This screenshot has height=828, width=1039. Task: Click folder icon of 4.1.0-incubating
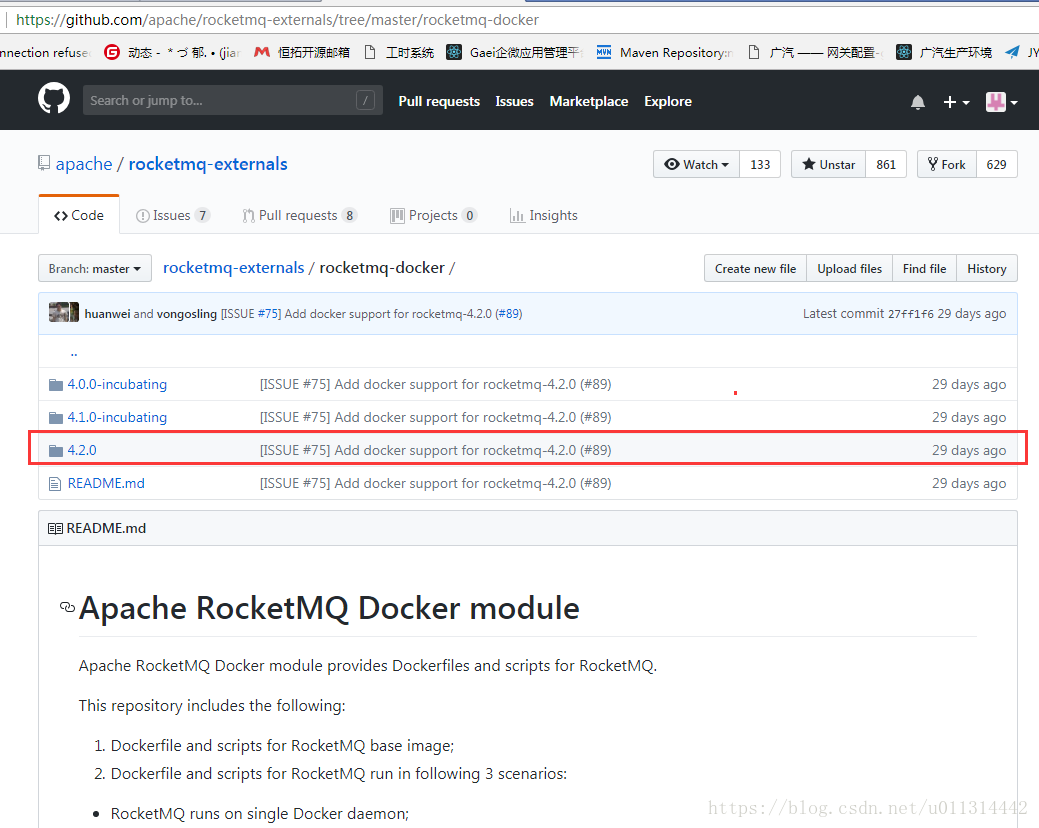(x=56, y=418)
